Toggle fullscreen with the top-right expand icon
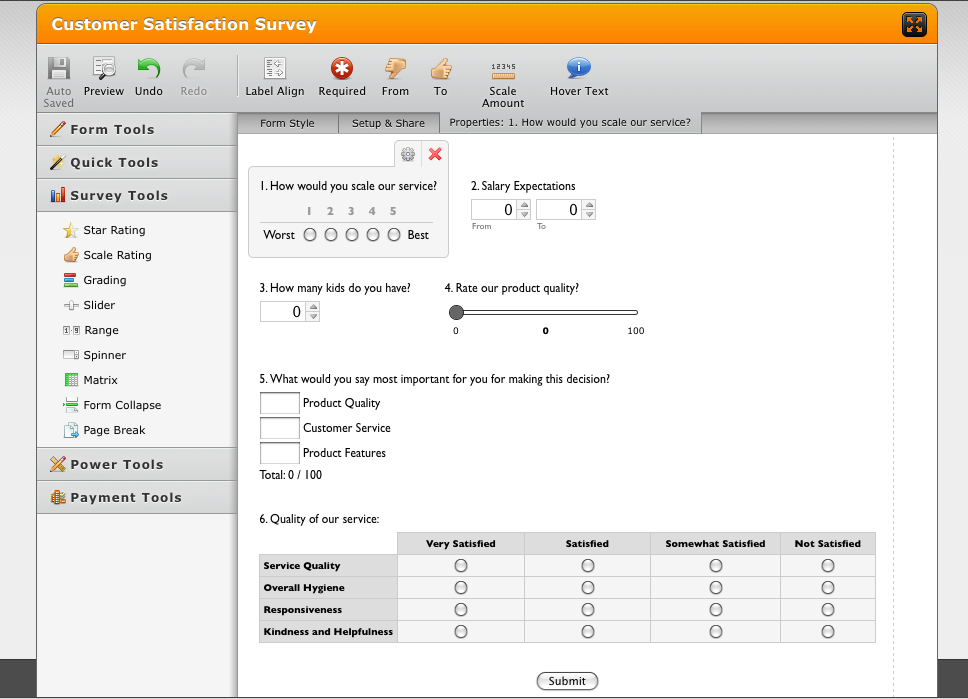This screenshot has width=968, height=699. click(914, 25)
